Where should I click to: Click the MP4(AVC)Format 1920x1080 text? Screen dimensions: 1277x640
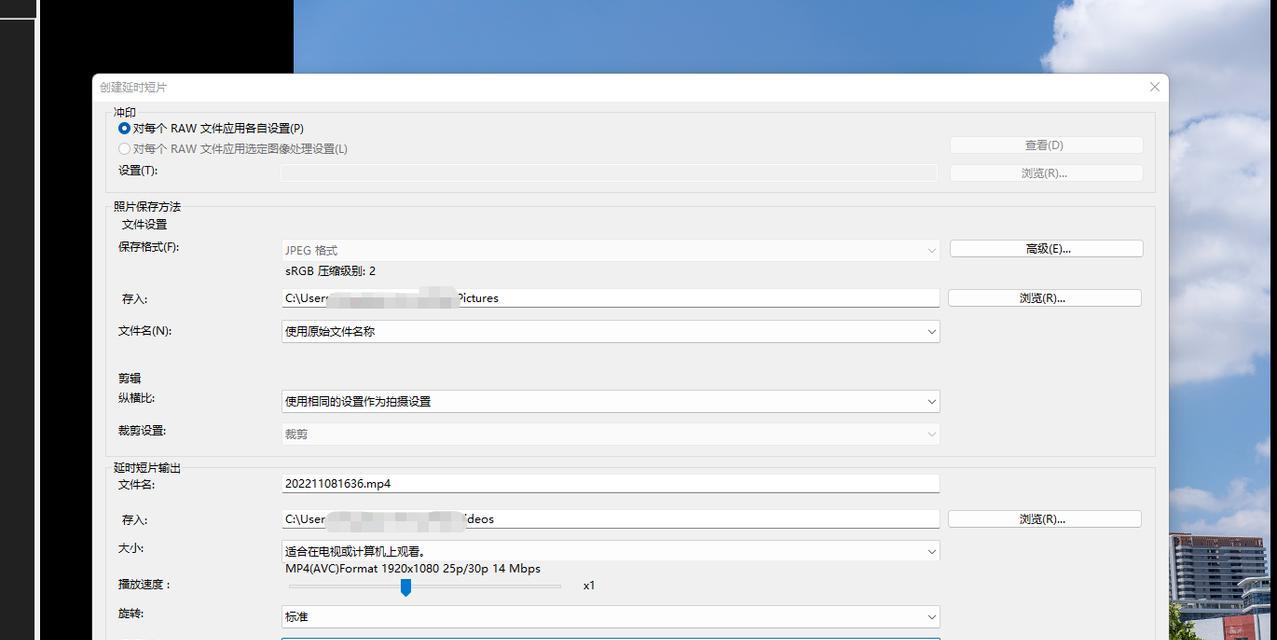click(x=412, y=569)
